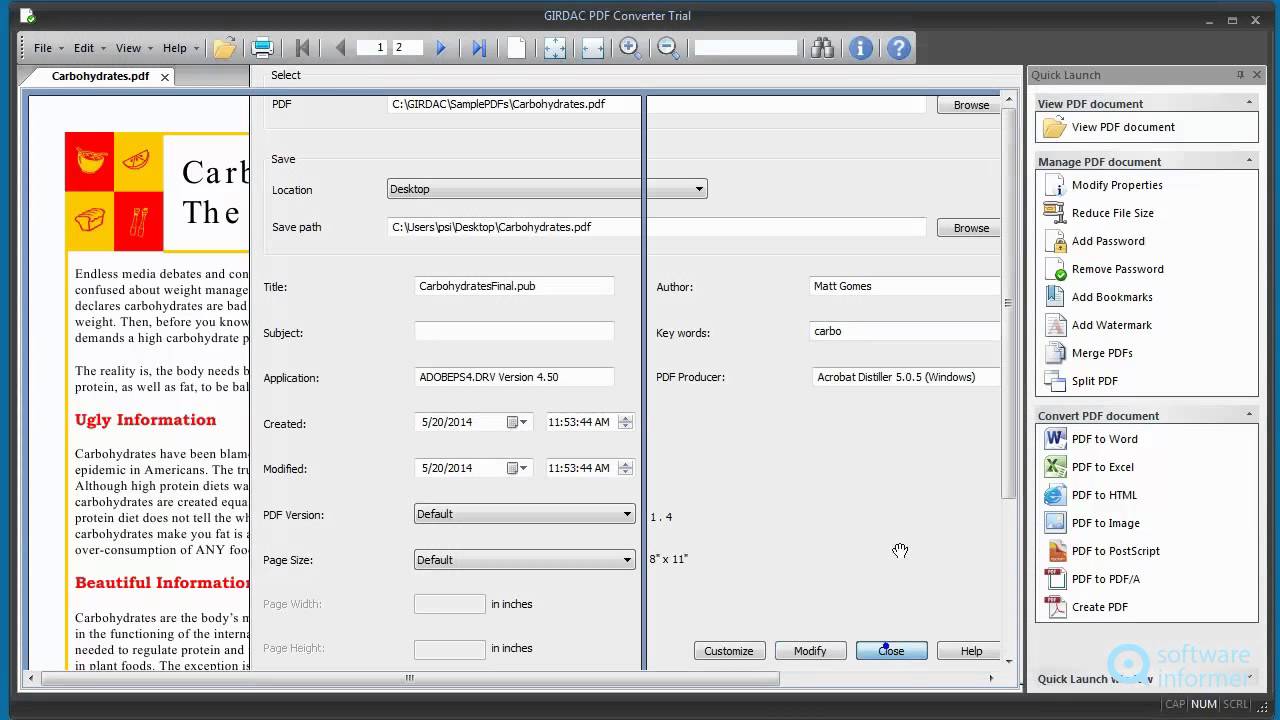Pin the Quick Launch panel
The height and width of the screenshot is (720, 1280).
tap(1240, 75)
